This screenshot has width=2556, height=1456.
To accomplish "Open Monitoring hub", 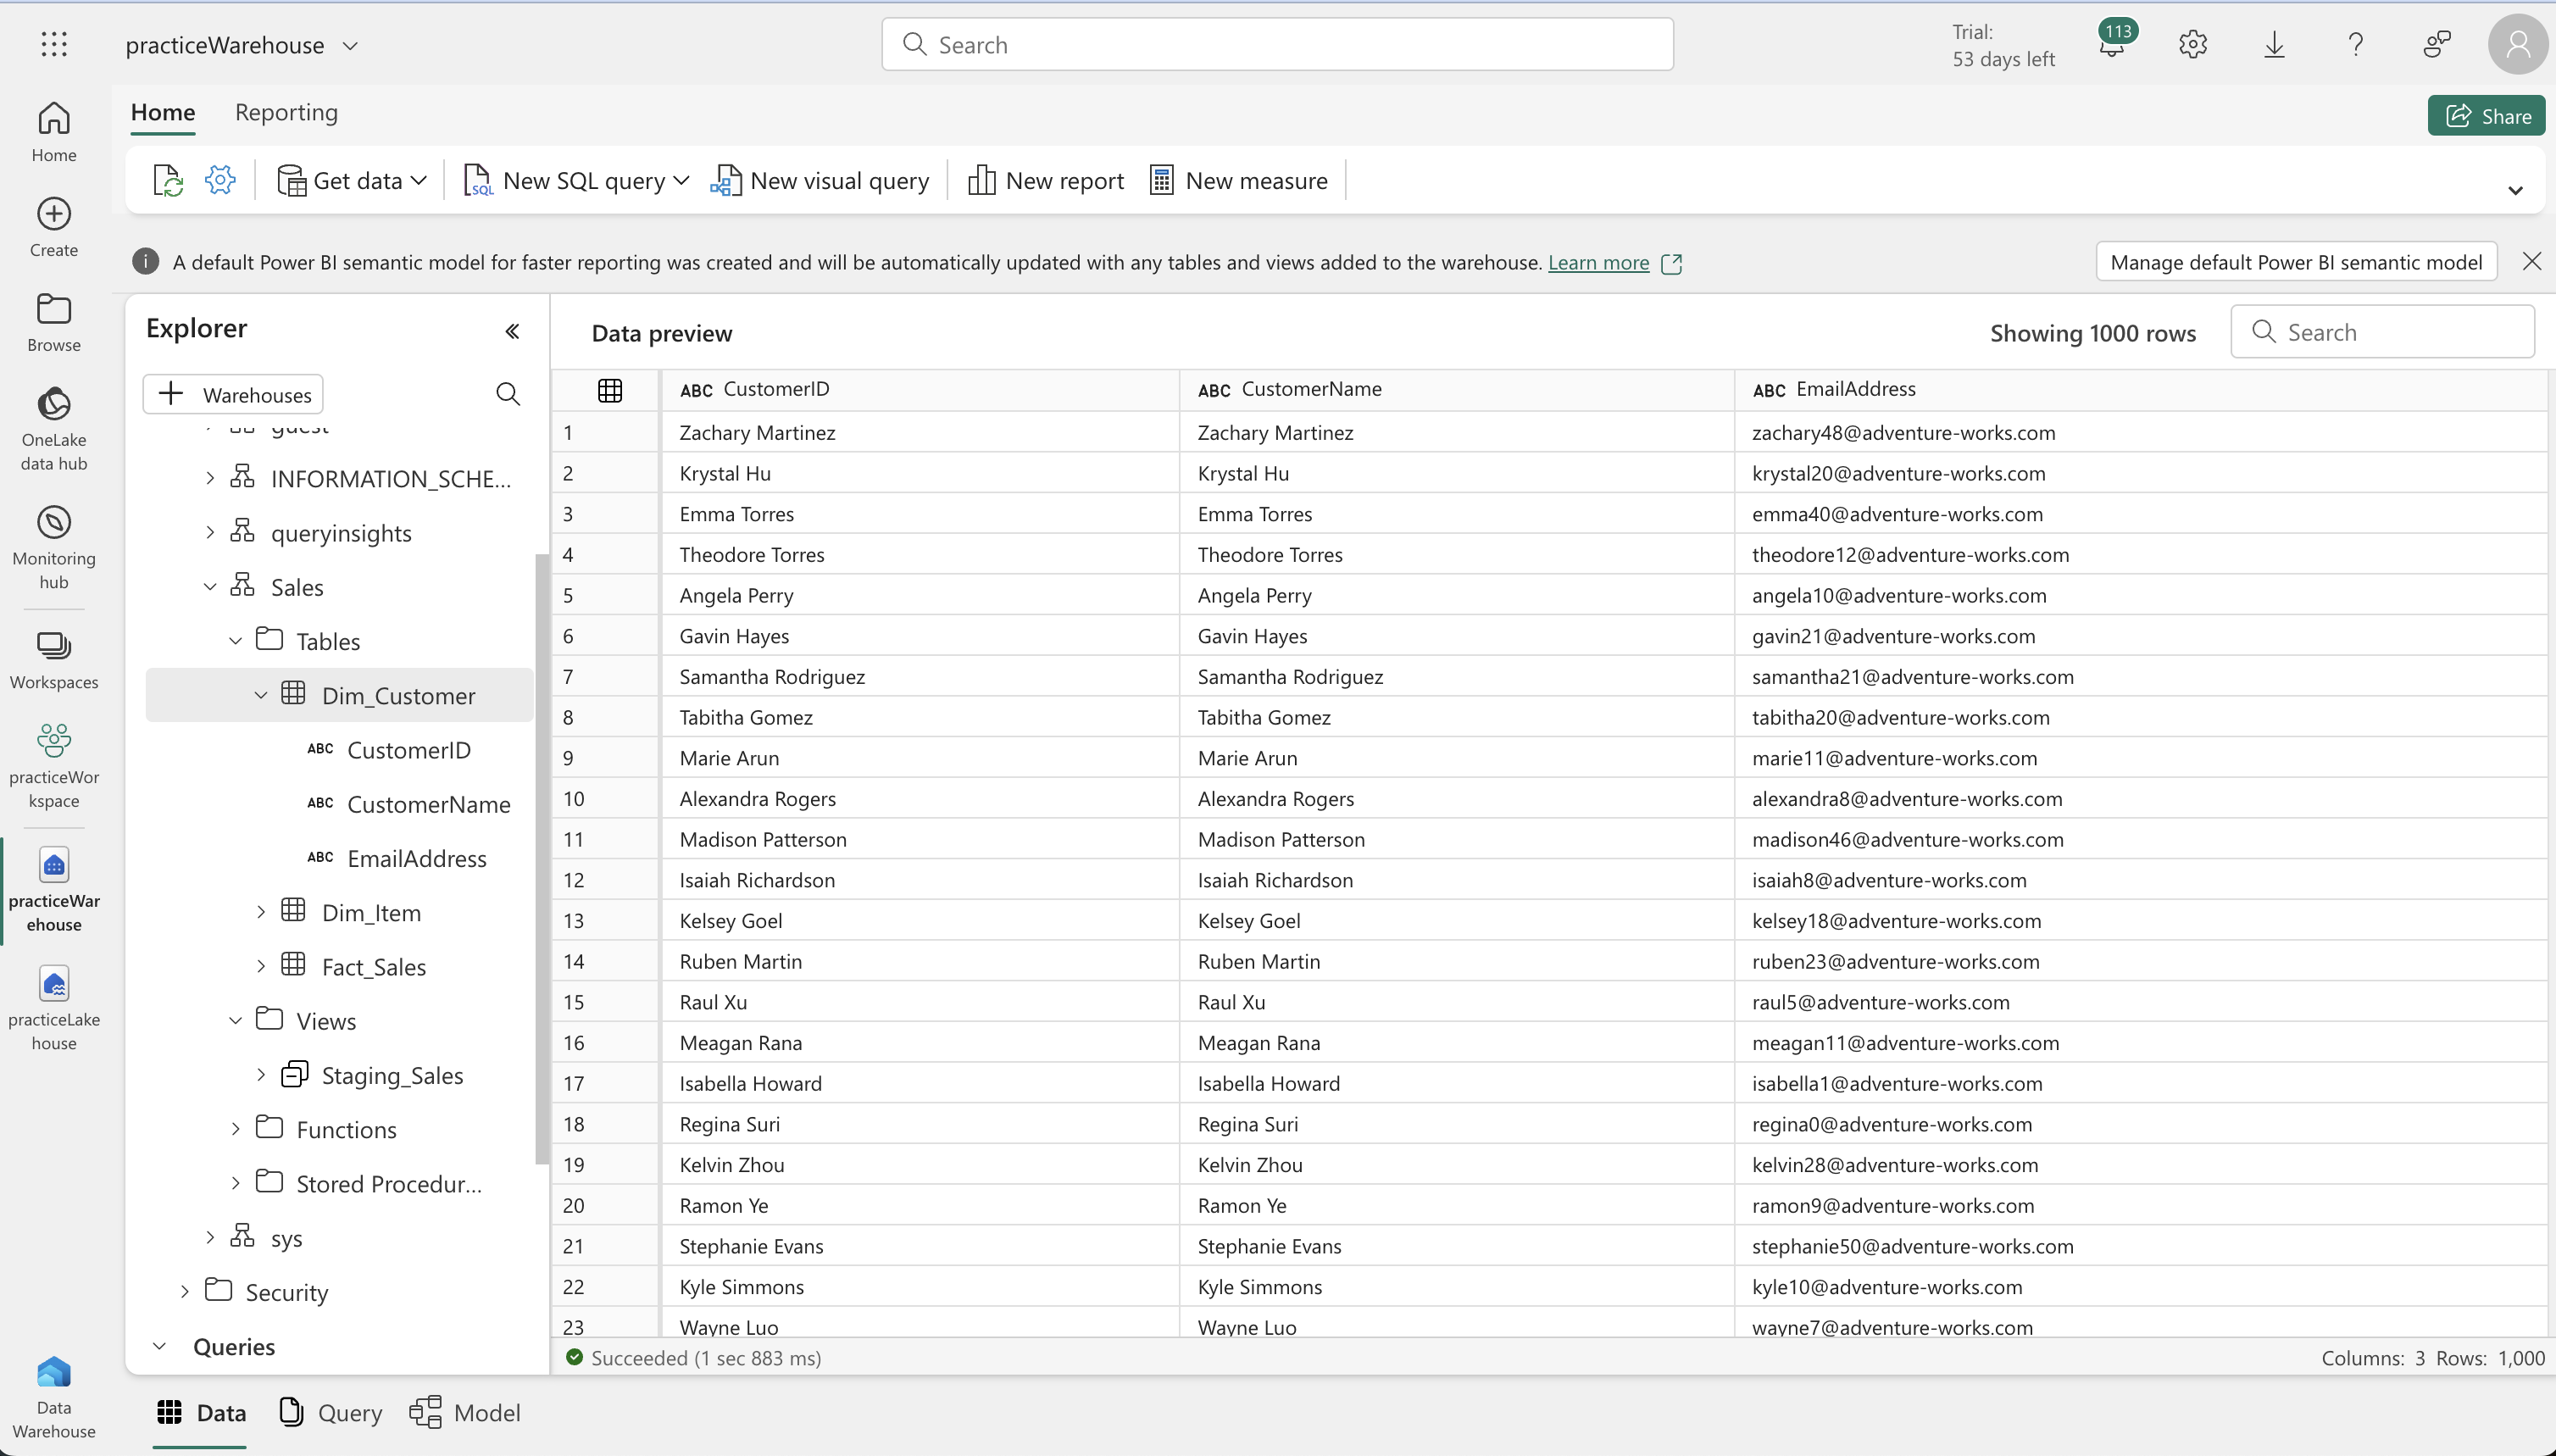I will pos(54,548).
